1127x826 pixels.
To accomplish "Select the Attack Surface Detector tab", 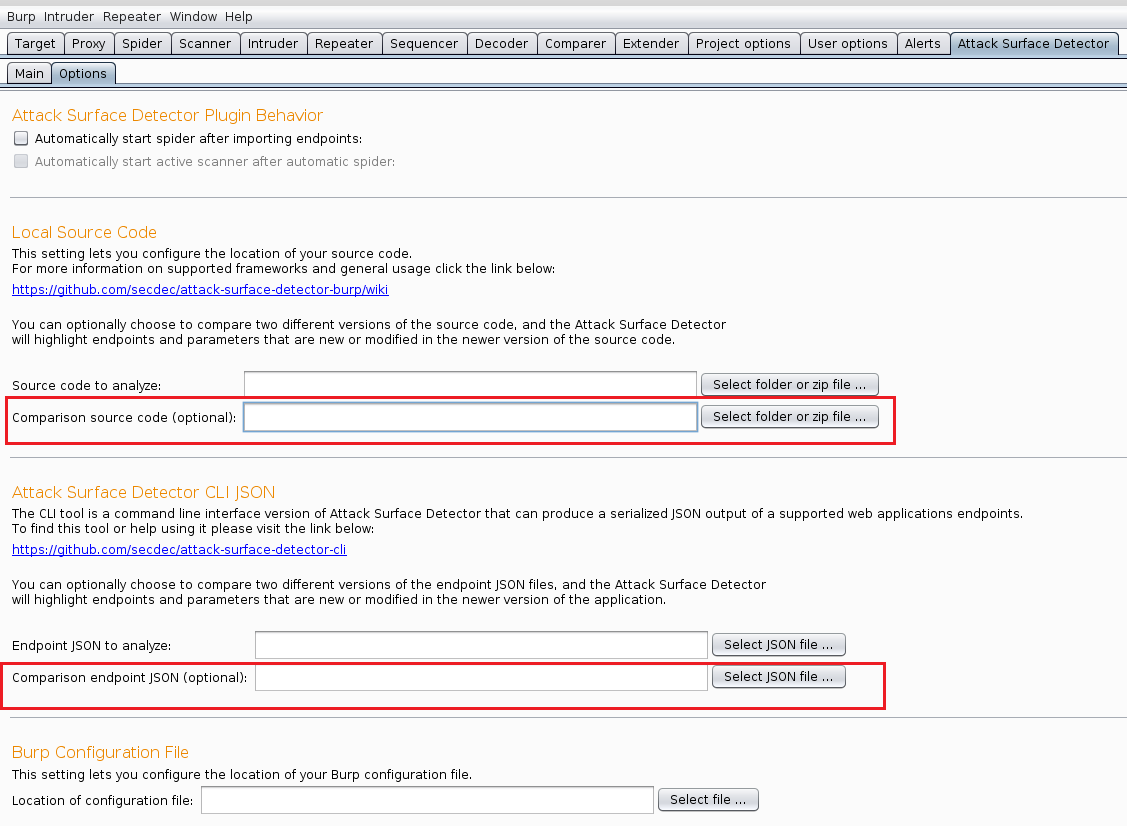I will [1034, 44].
